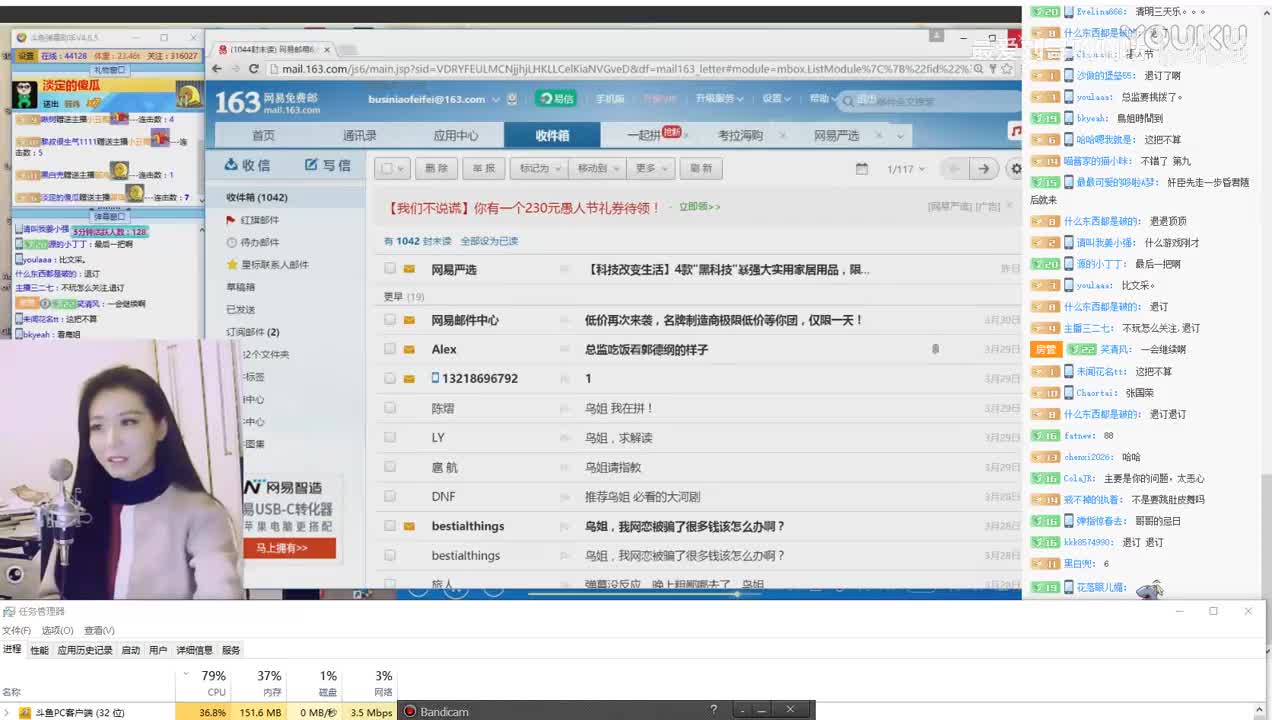Click unread envelope icon on 网易邮件中心 row
This screenshot has width=1272, height=720.
coord(409,320)
